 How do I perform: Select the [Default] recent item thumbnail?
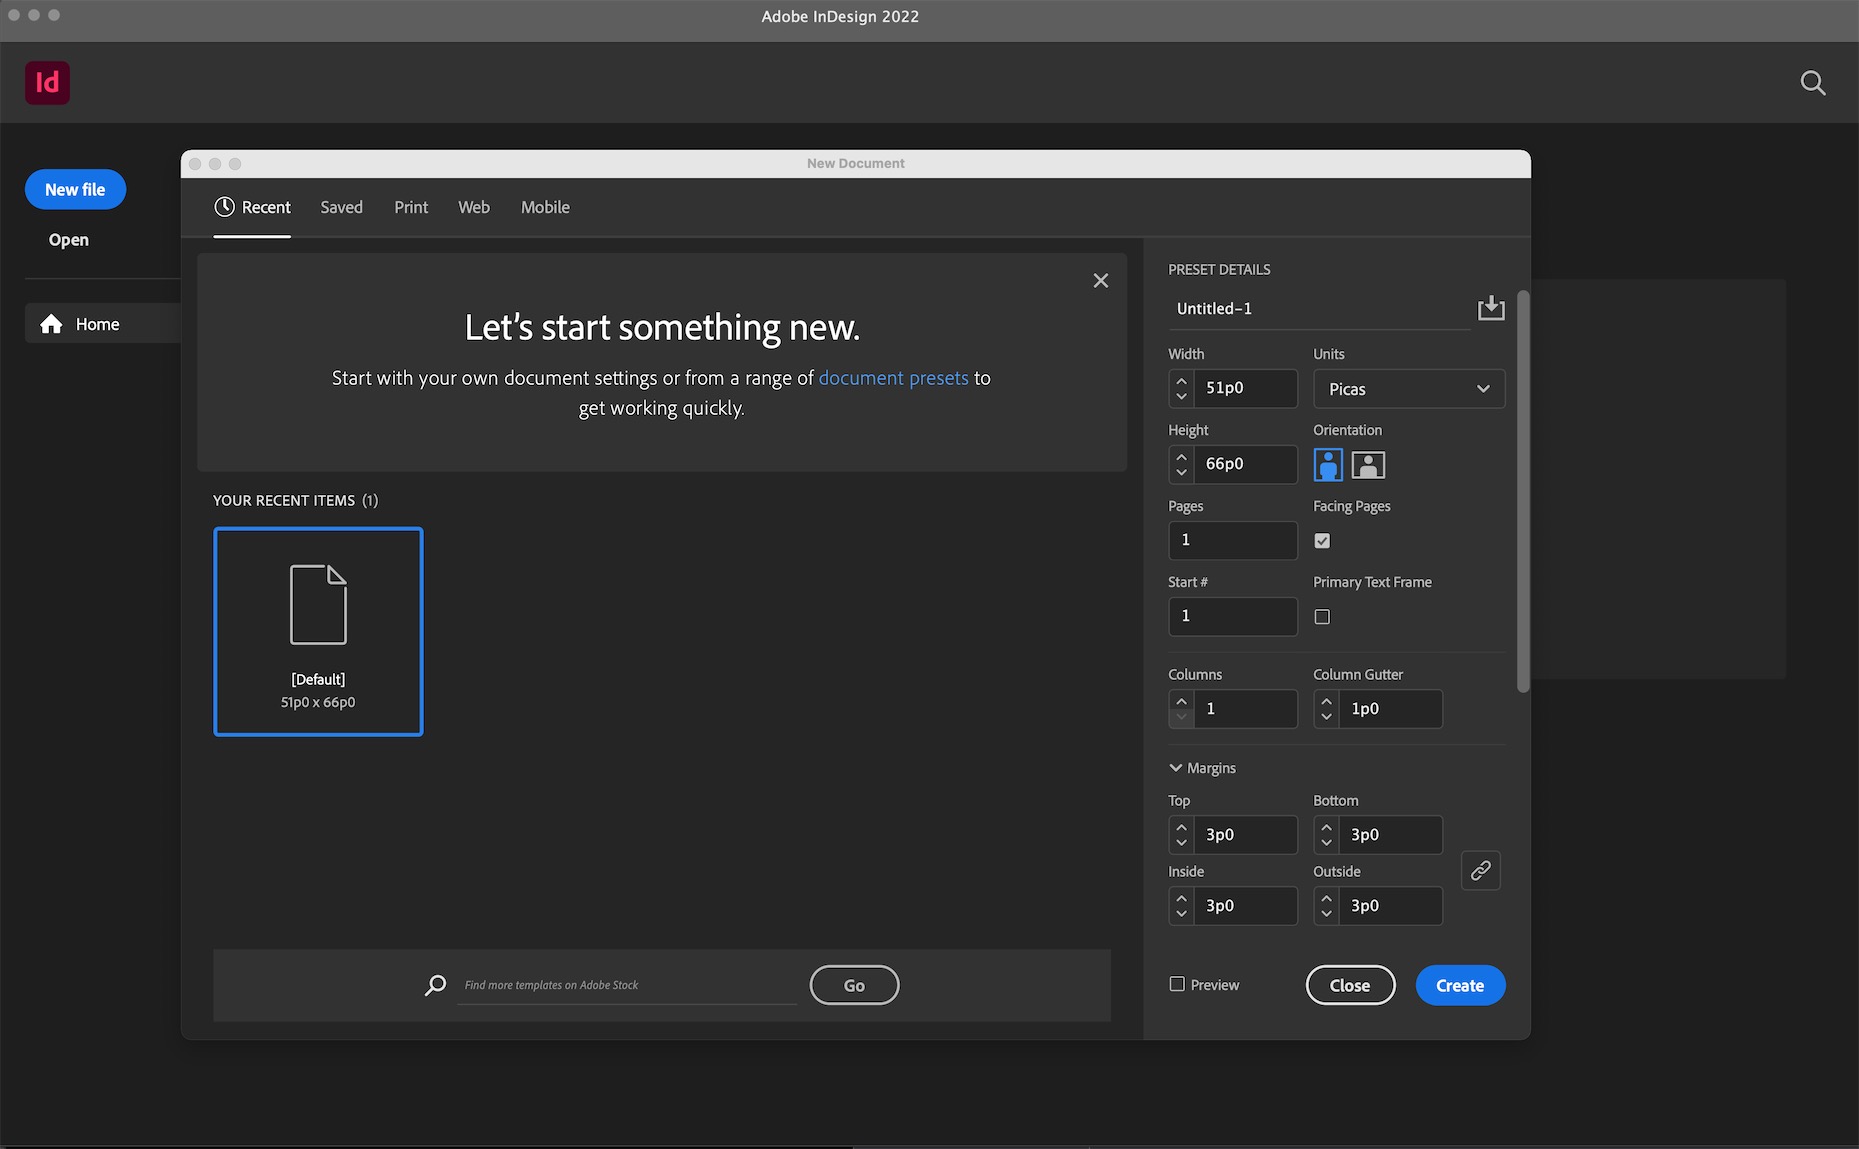point(318,631)
